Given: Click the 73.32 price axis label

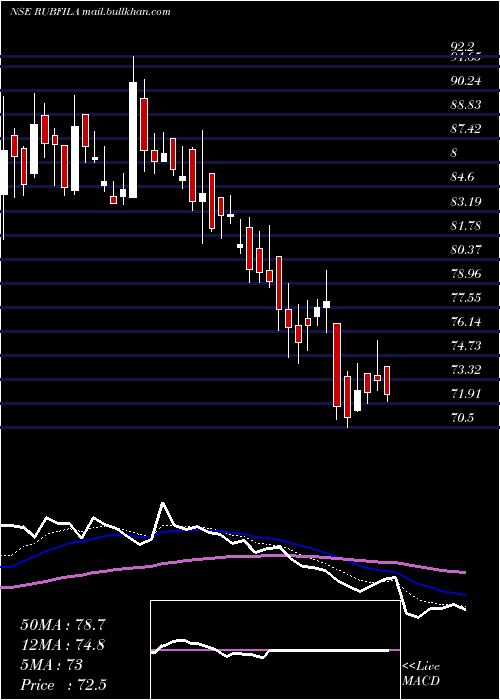Looking at the screenshot, I should tap(466, 370).
